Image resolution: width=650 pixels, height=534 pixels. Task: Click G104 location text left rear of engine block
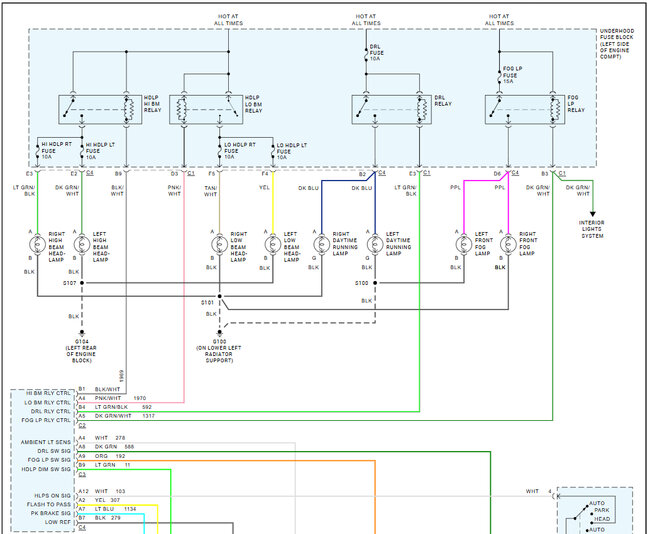tap(81, 354)
